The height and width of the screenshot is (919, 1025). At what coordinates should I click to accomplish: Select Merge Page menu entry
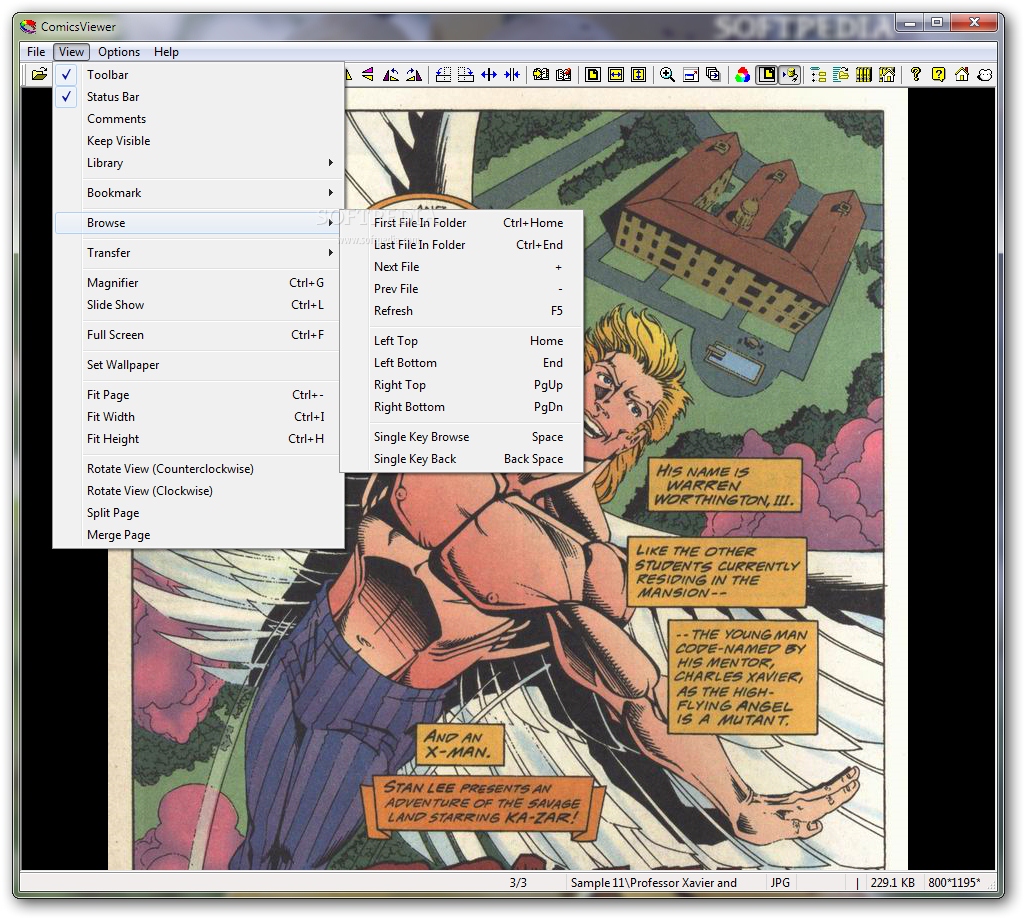[199, 535]
